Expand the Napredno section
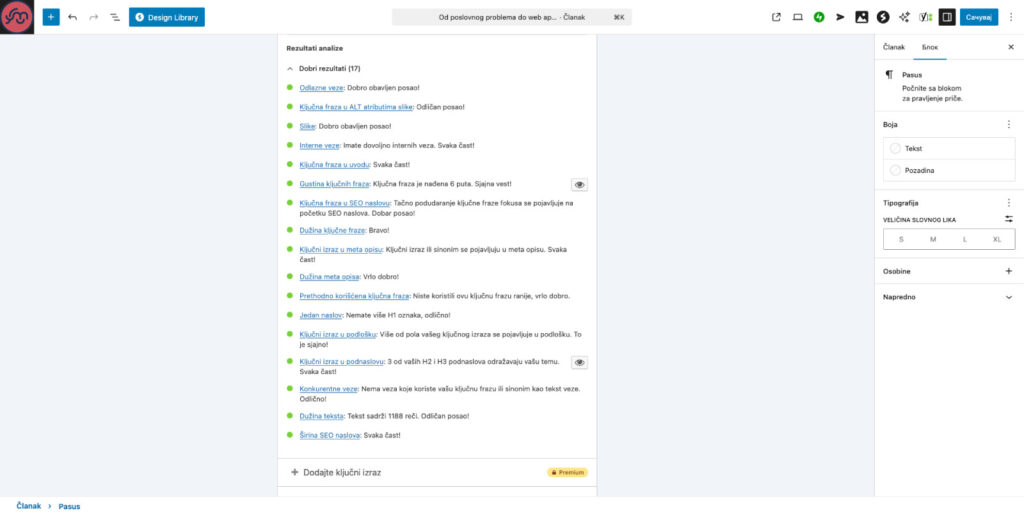Viewport: 1024px width, 515px height. pyautogui.click(x=949, y=296)
